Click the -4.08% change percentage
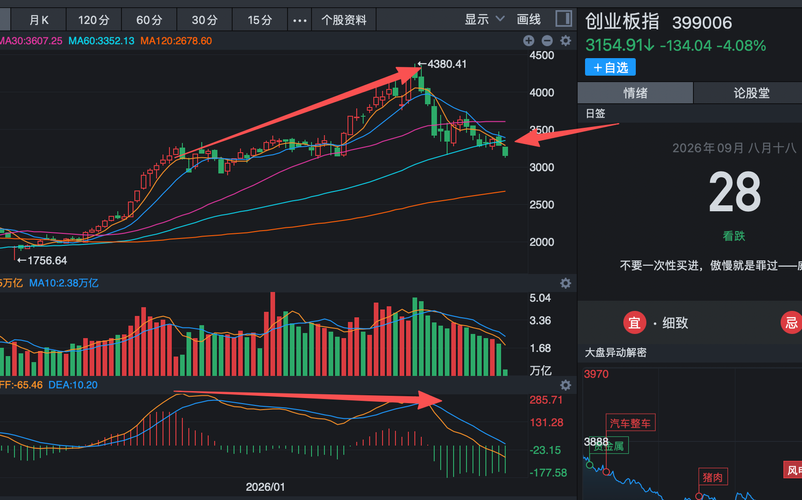 tap(741, 46)
